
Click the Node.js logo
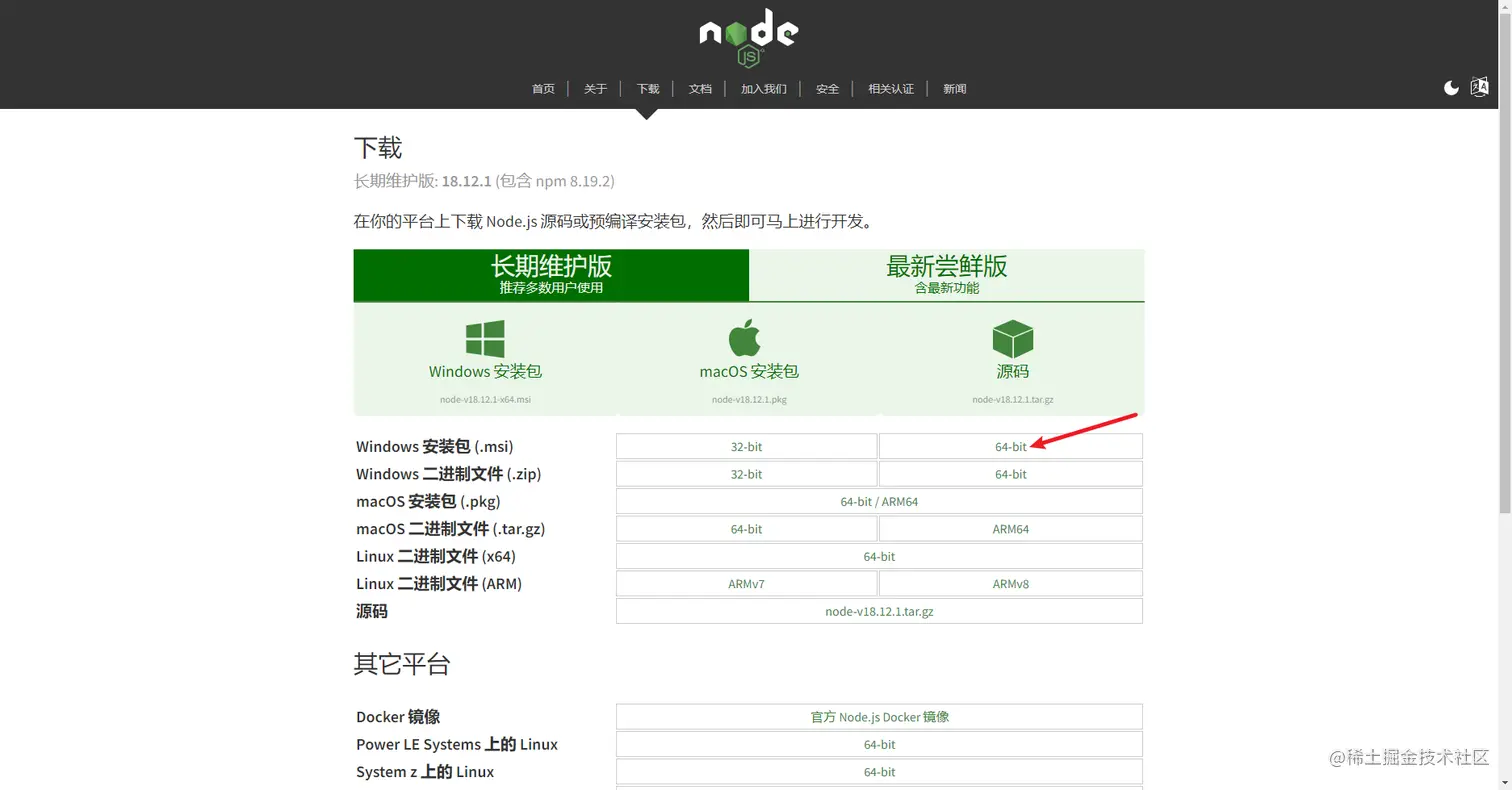(748, 39)
